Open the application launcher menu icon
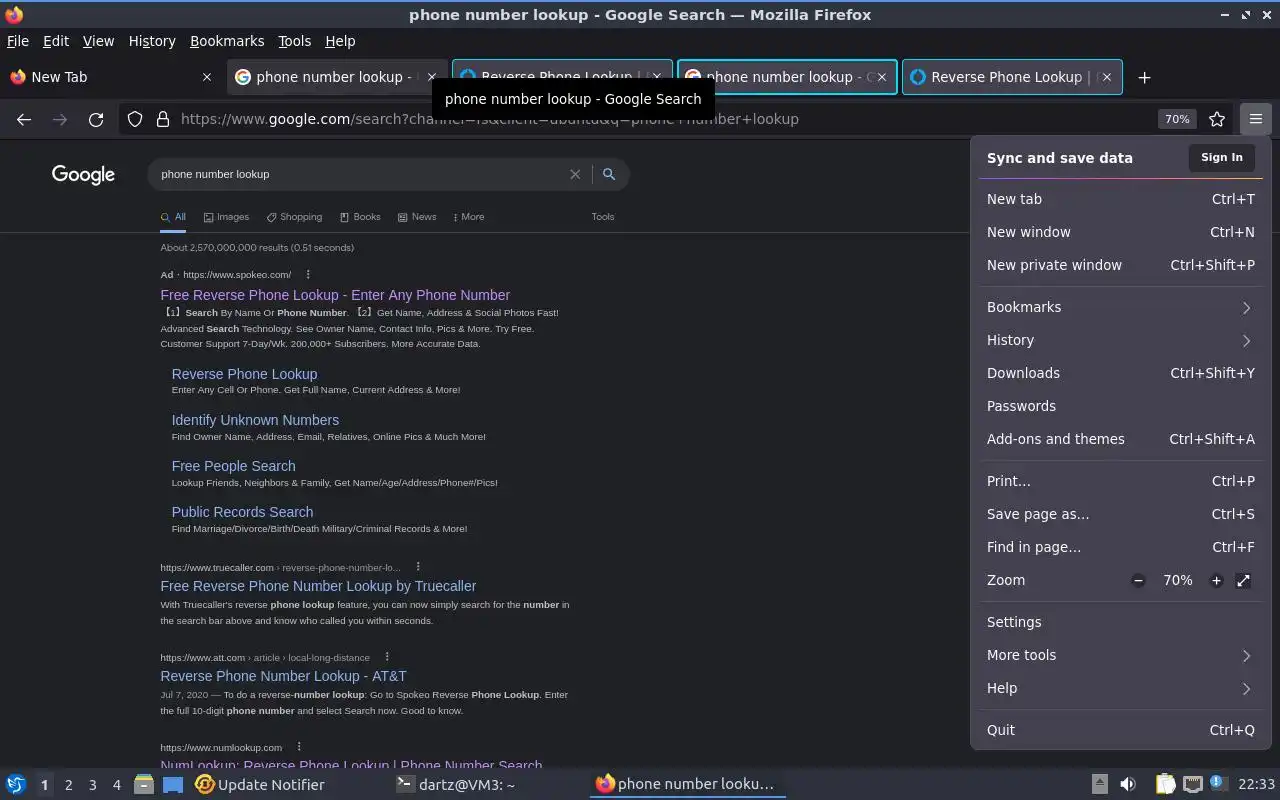1280x800 pixels. [15, 784]
